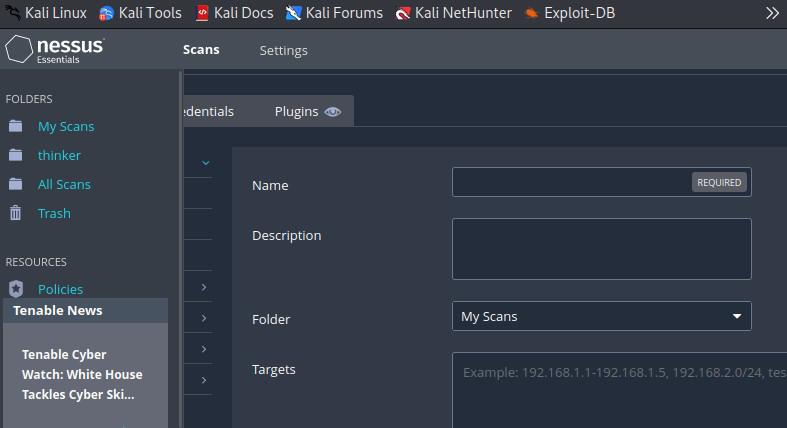Screen dimensions: 787x428
Task: Select the Credentials tab
Action: click(209, 111)
